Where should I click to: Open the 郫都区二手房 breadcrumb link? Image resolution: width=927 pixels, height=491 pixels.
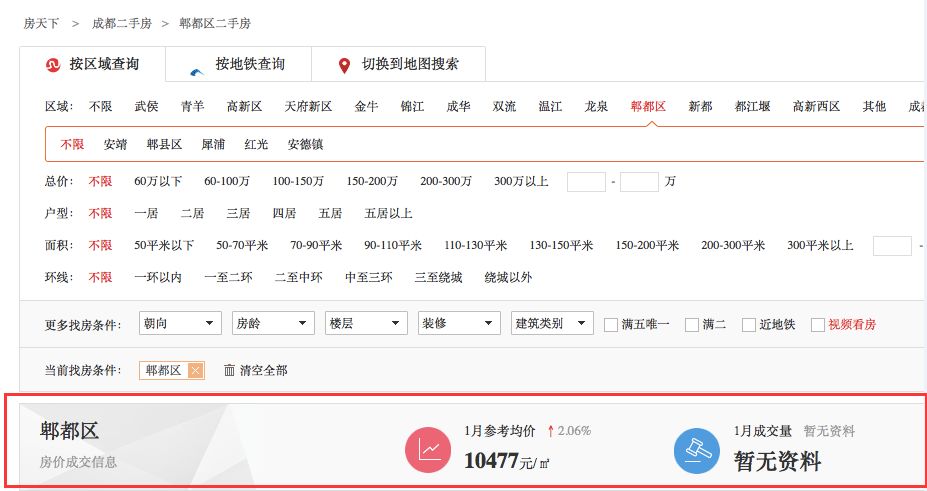pyautogui.click(x=215, y=24)
